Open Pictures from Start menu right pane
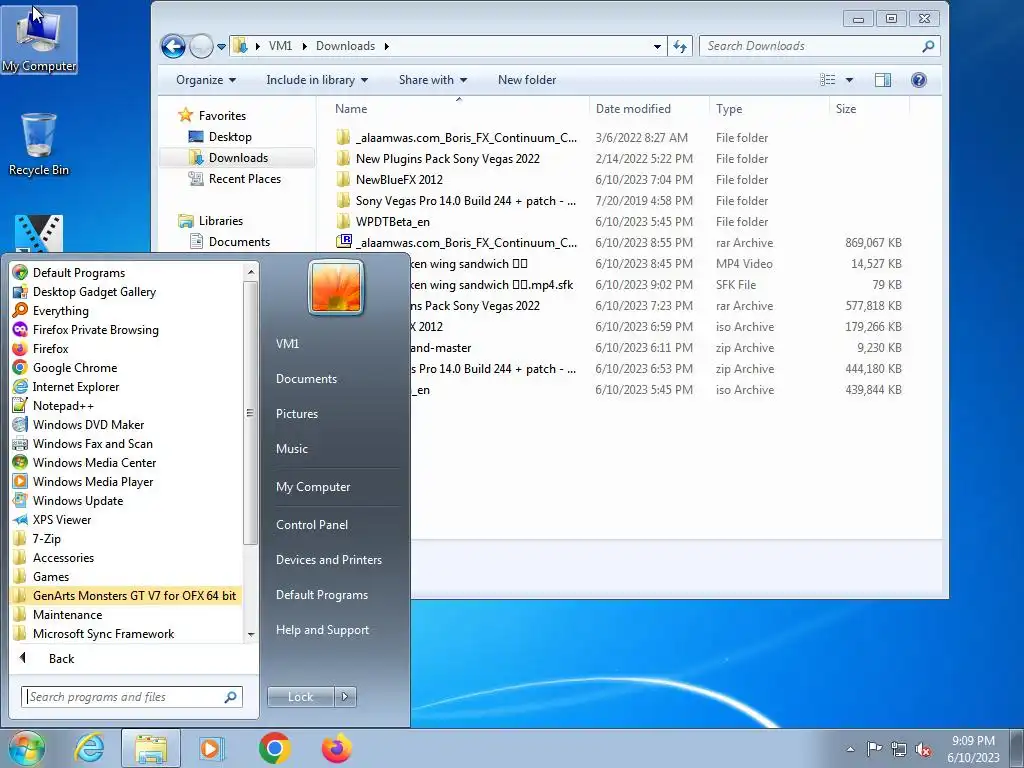This screenshot has height=768, width=1024. coord(296,413)
